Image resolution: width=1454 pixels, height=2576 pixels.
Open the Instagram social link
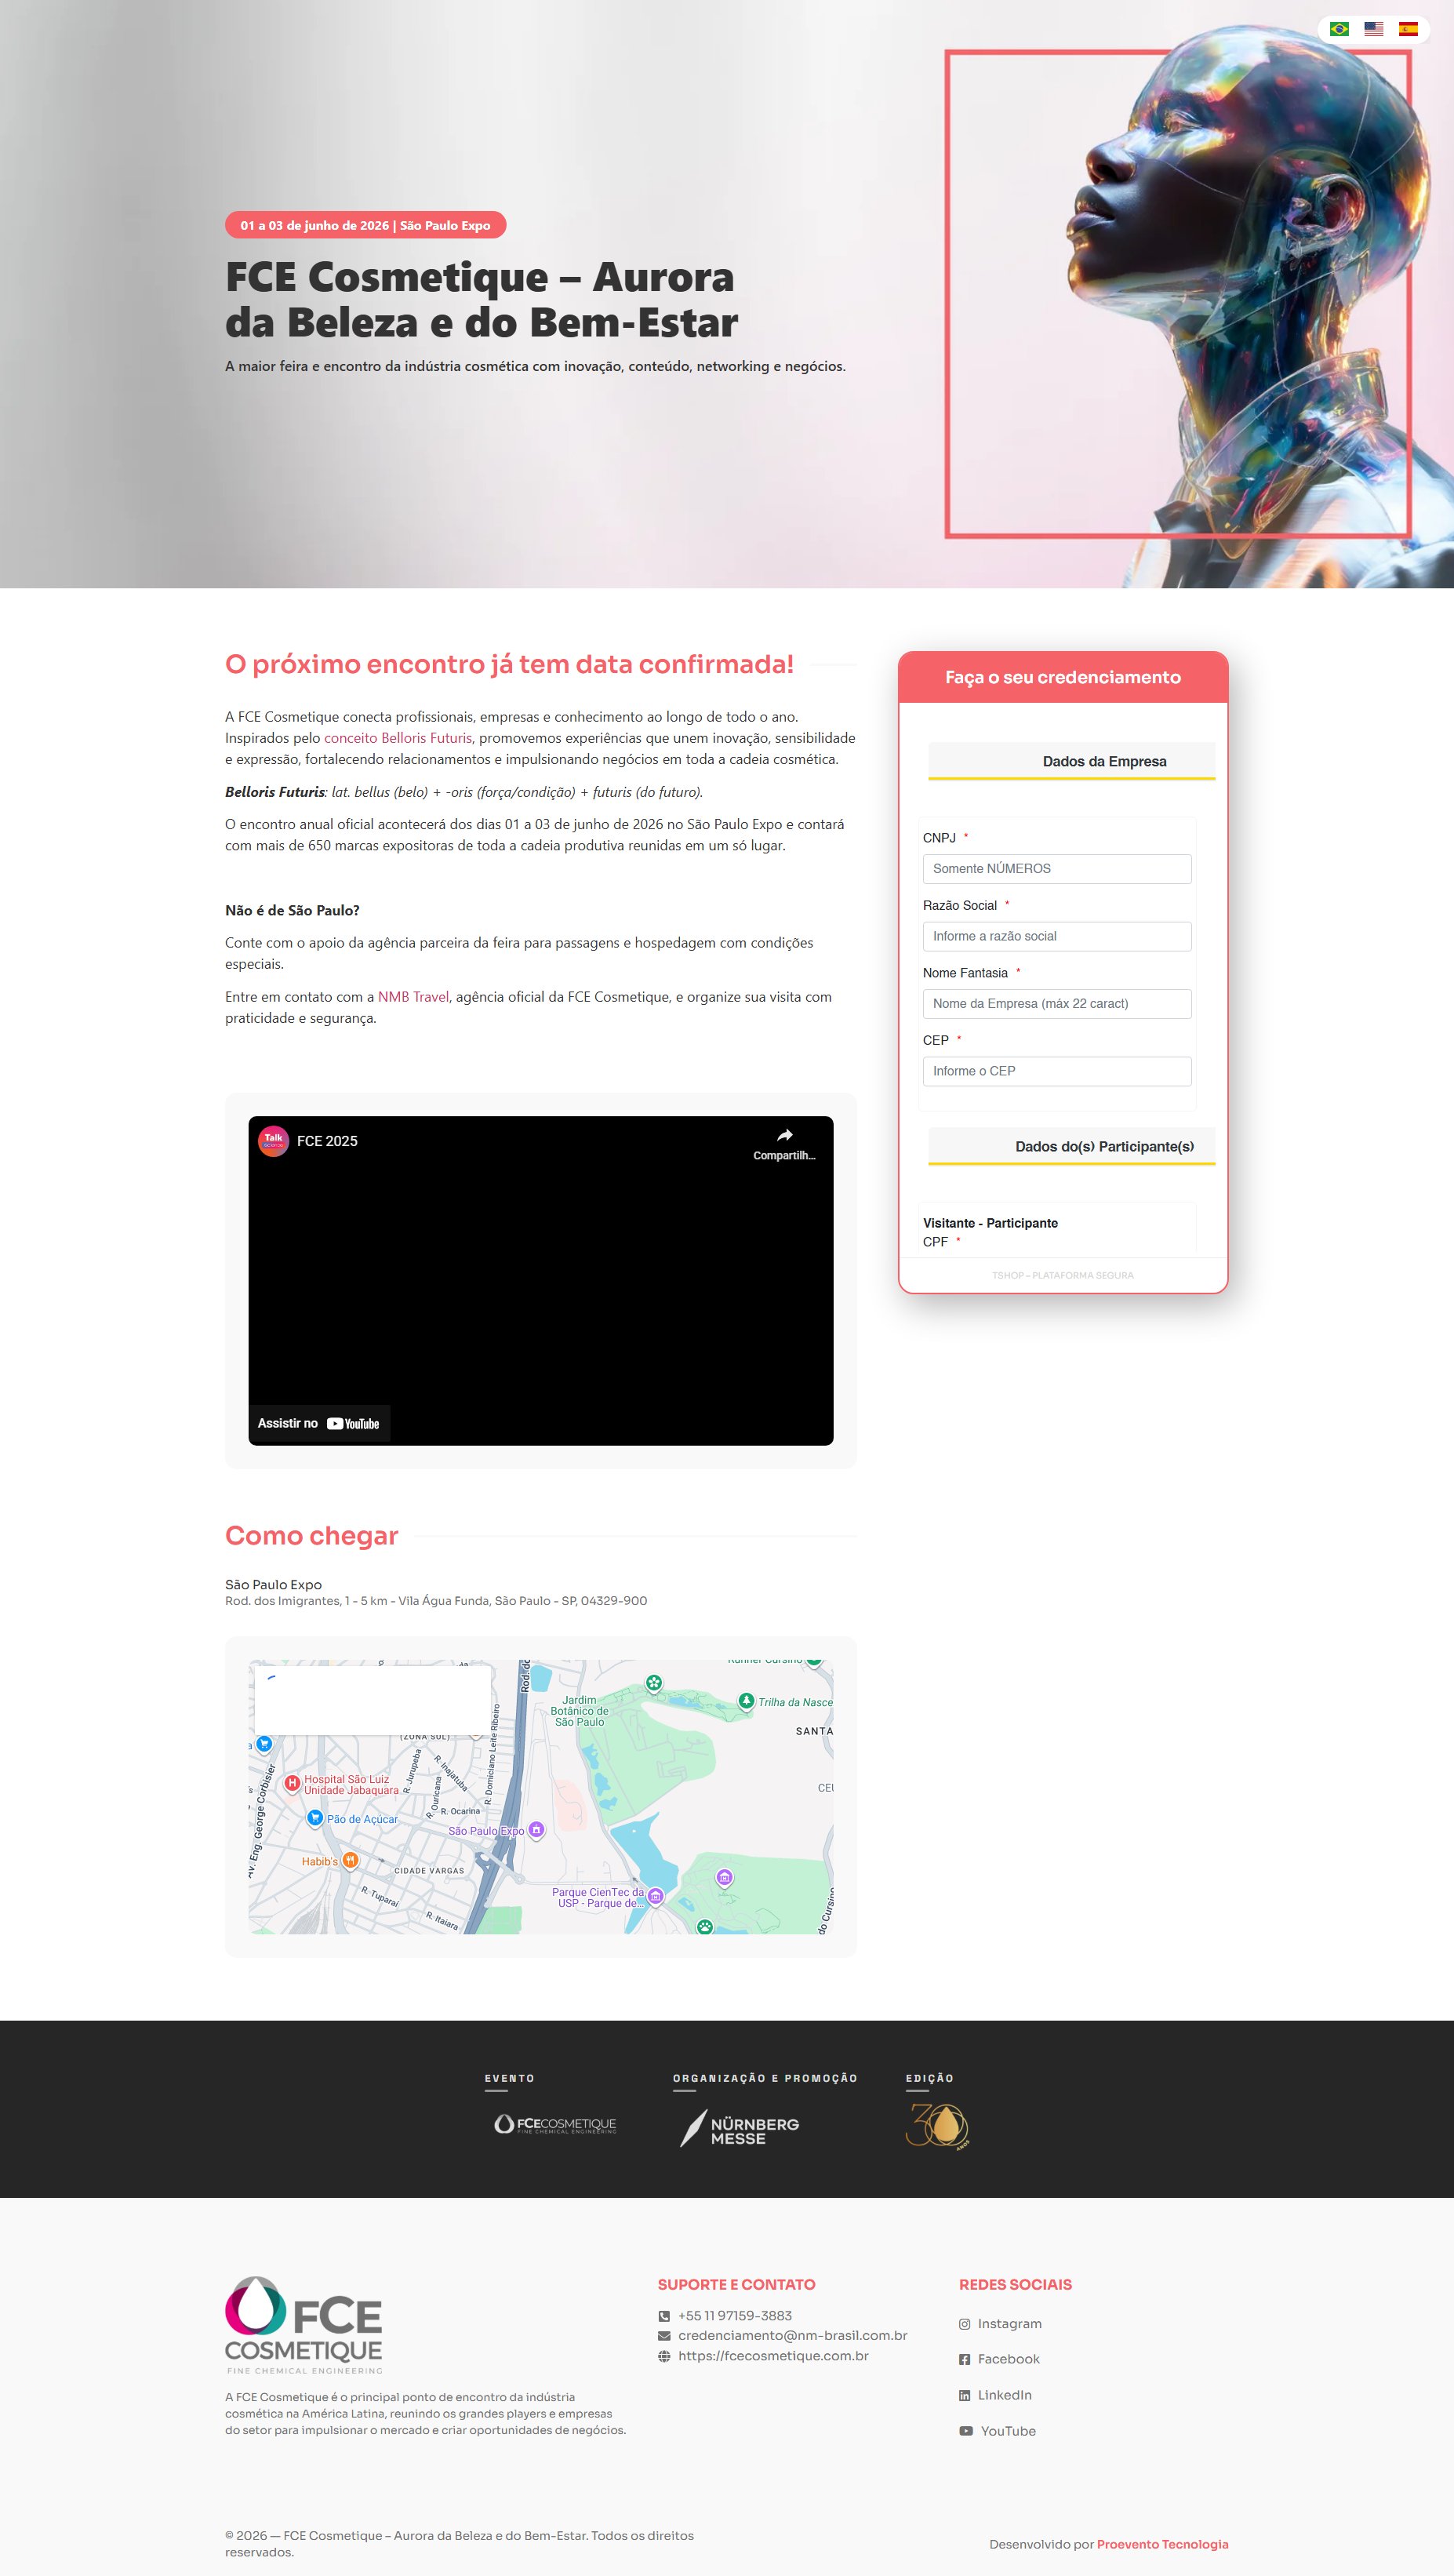[1008, 2323]
